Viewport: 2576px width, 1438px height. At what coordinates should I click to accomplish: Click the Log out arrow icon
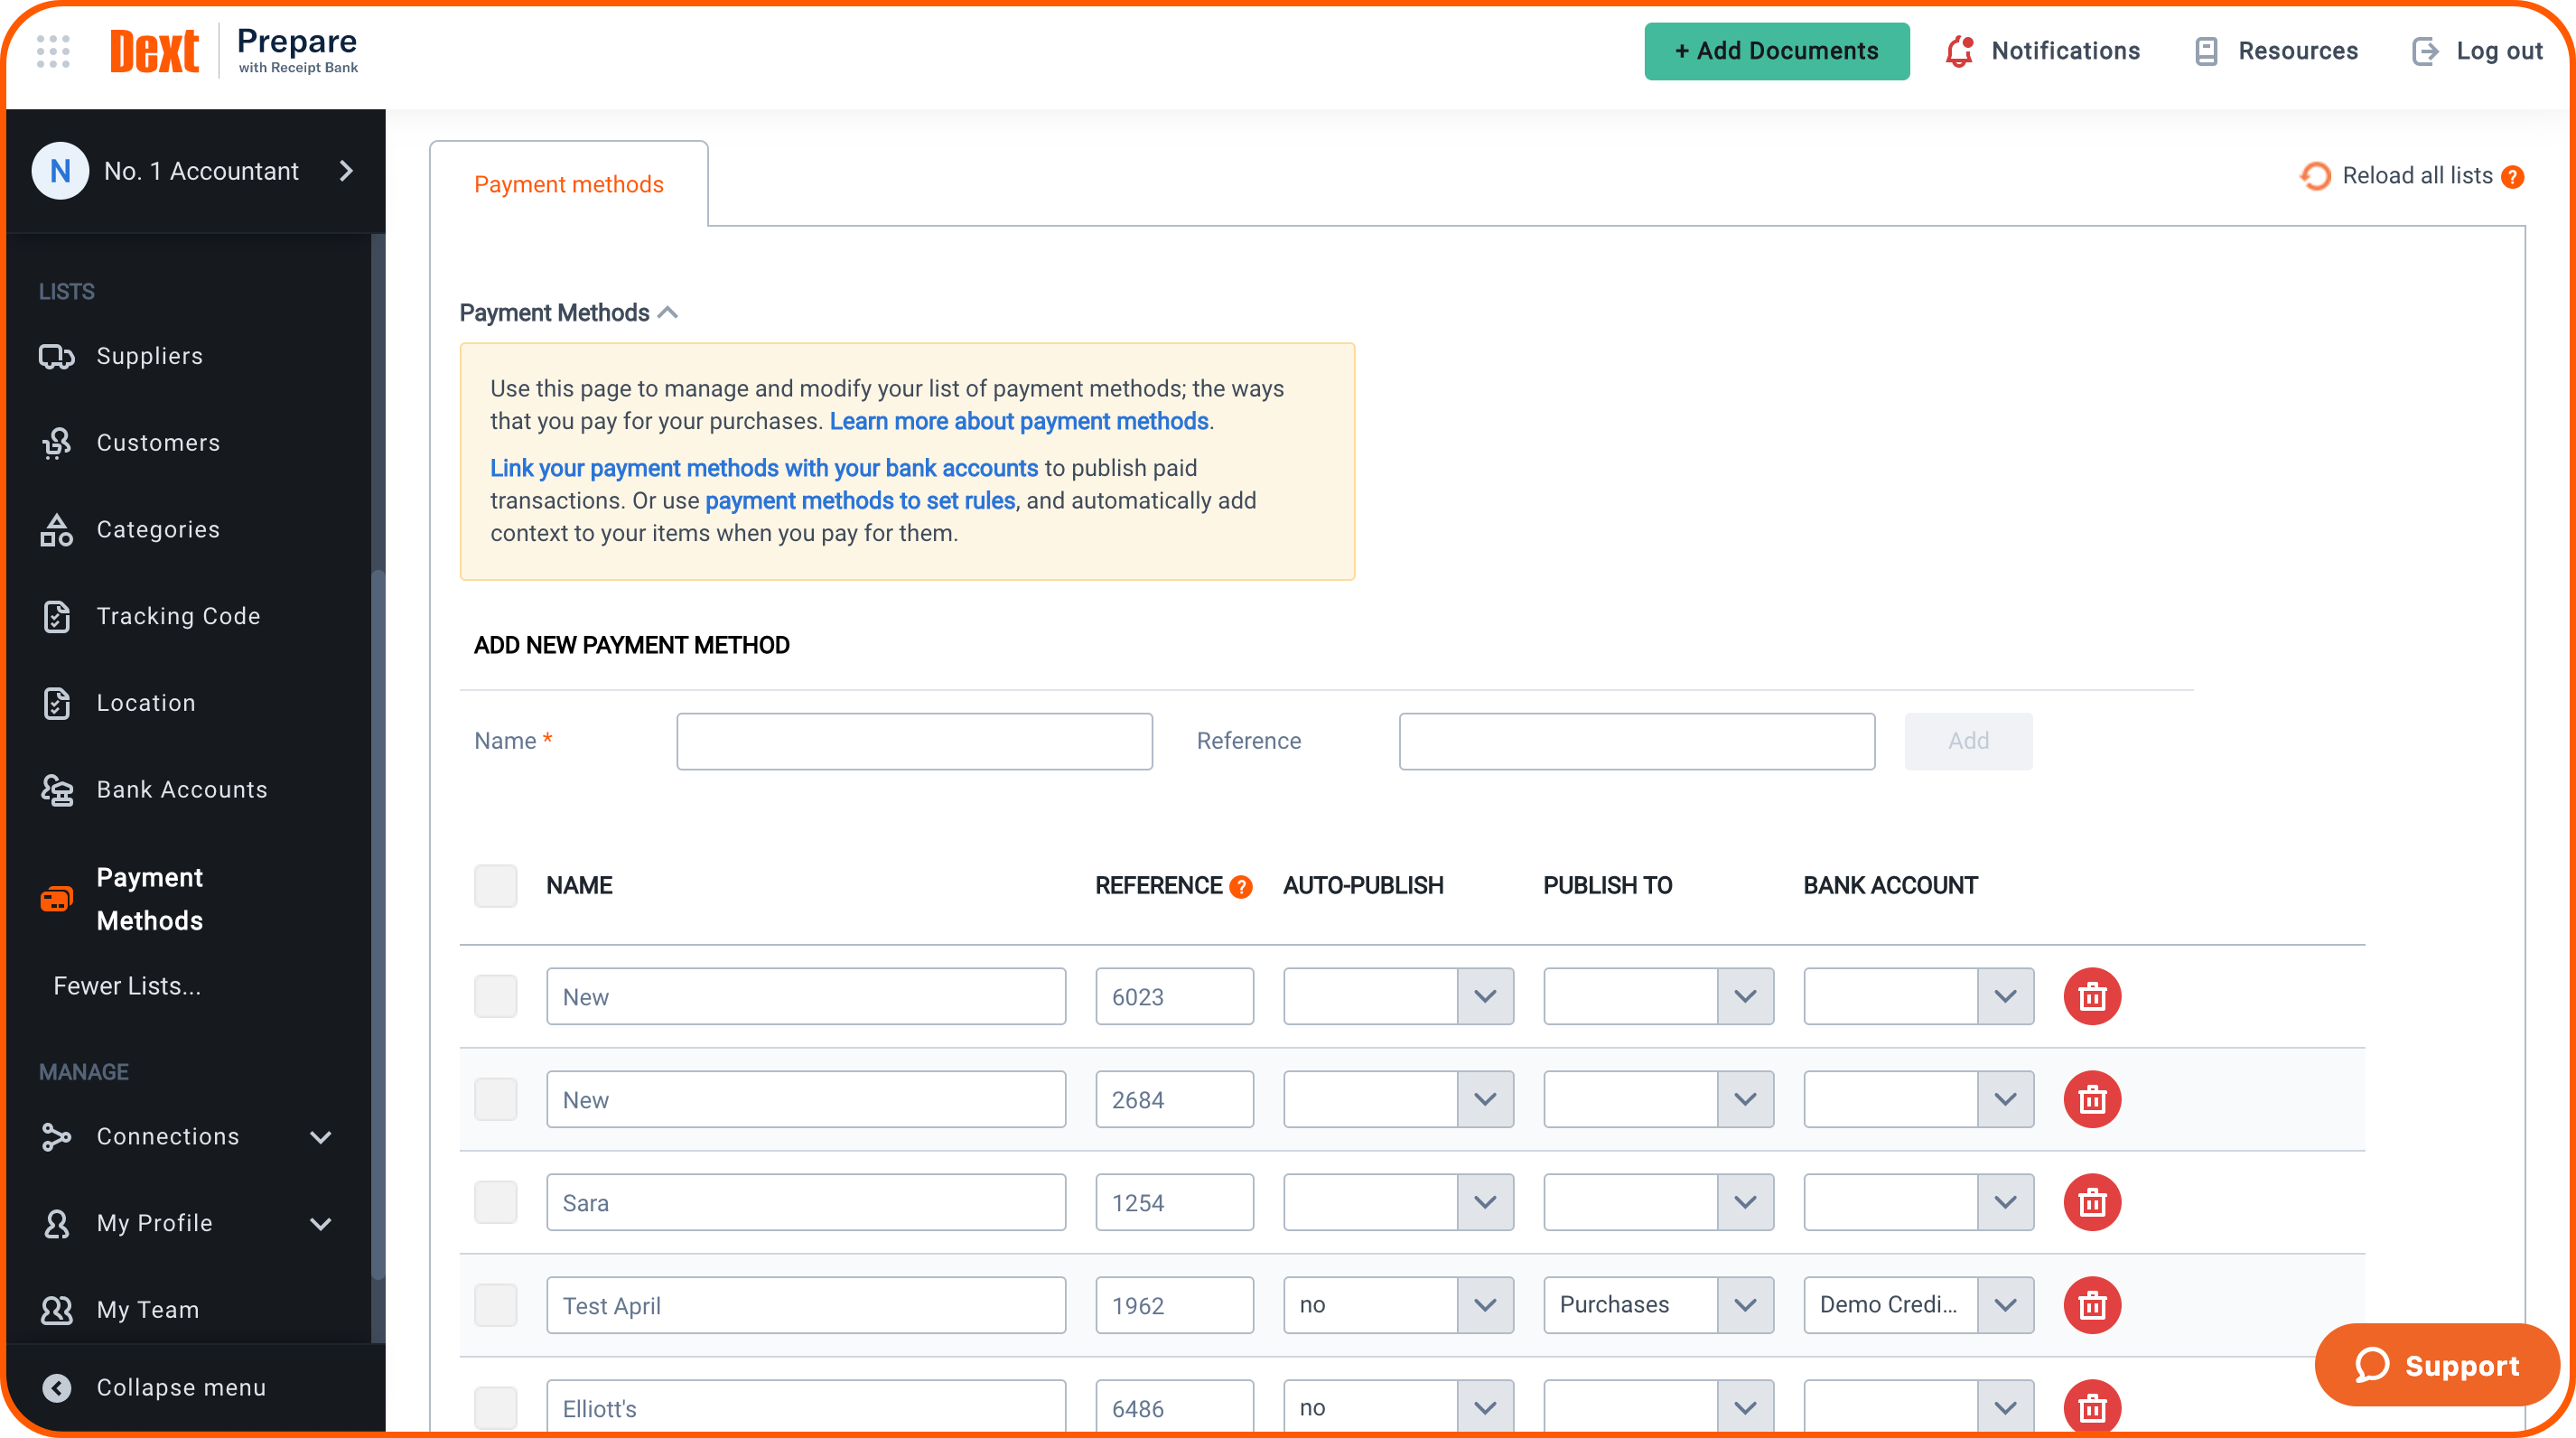[x=2425, y=51]
